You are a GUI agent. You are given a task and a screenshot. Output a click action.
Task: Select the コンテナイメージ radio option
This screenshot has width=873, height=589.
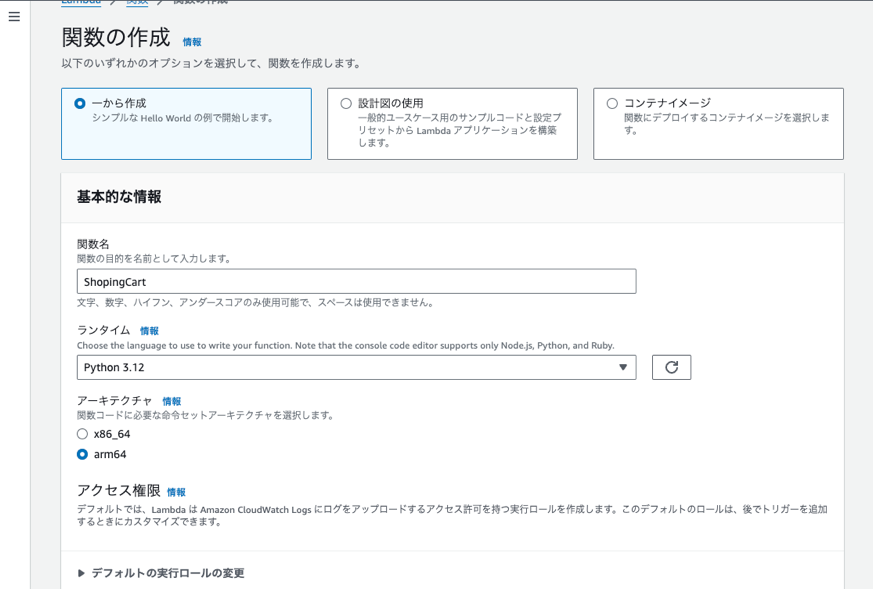pos(612,104)
